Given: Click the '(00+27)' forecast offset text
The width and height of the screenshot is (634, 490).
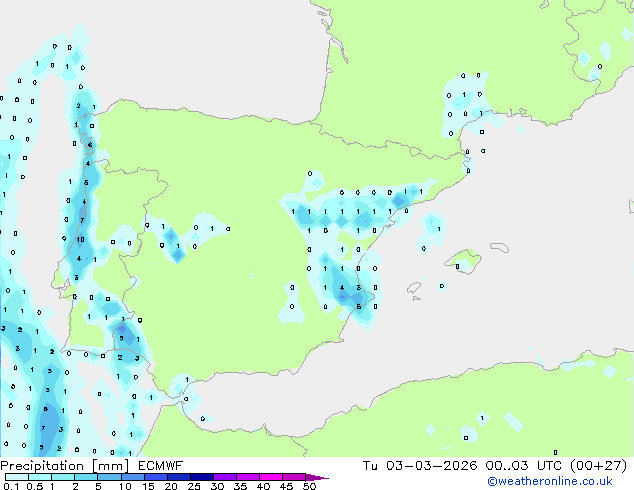Looking at the screenshot, I should click(x=598, y=466).
